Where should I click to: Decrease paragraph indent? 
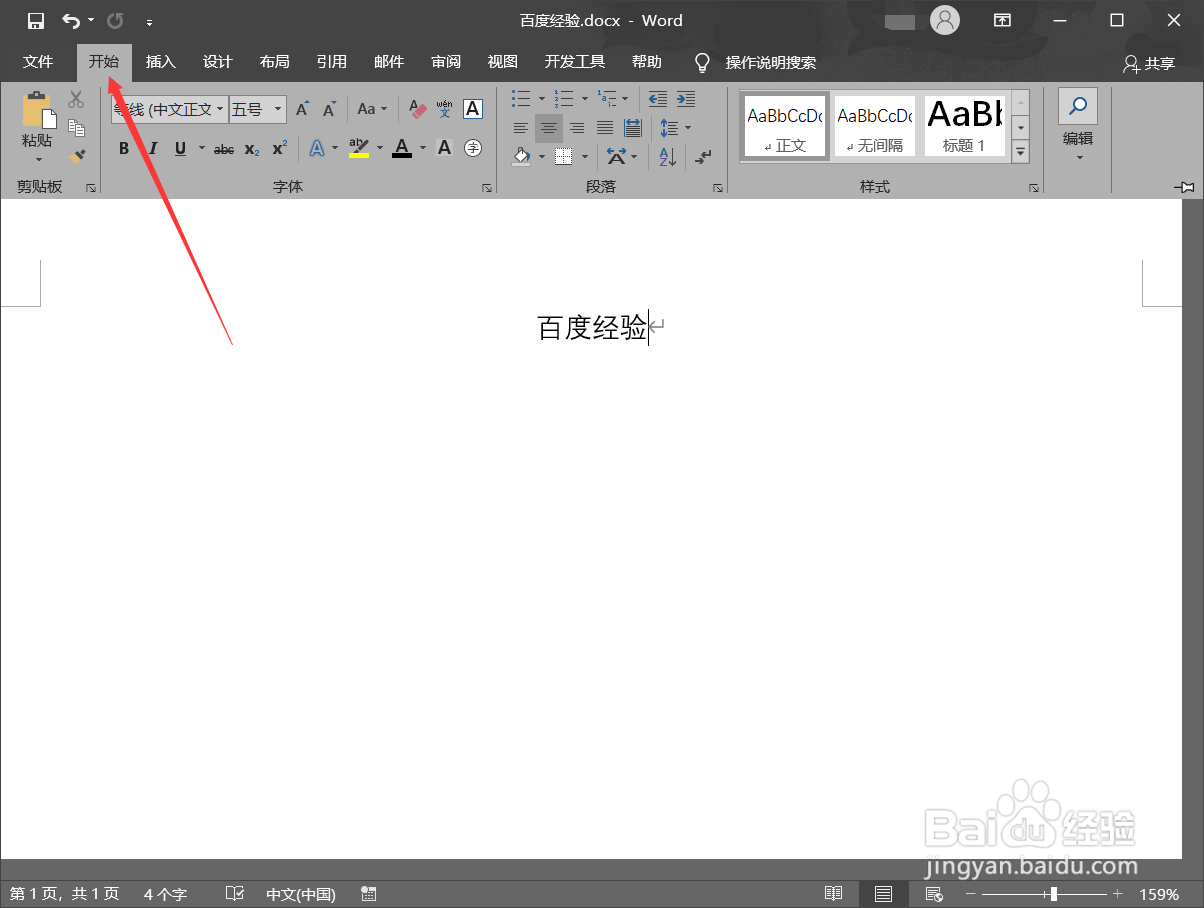coord(657,98)
